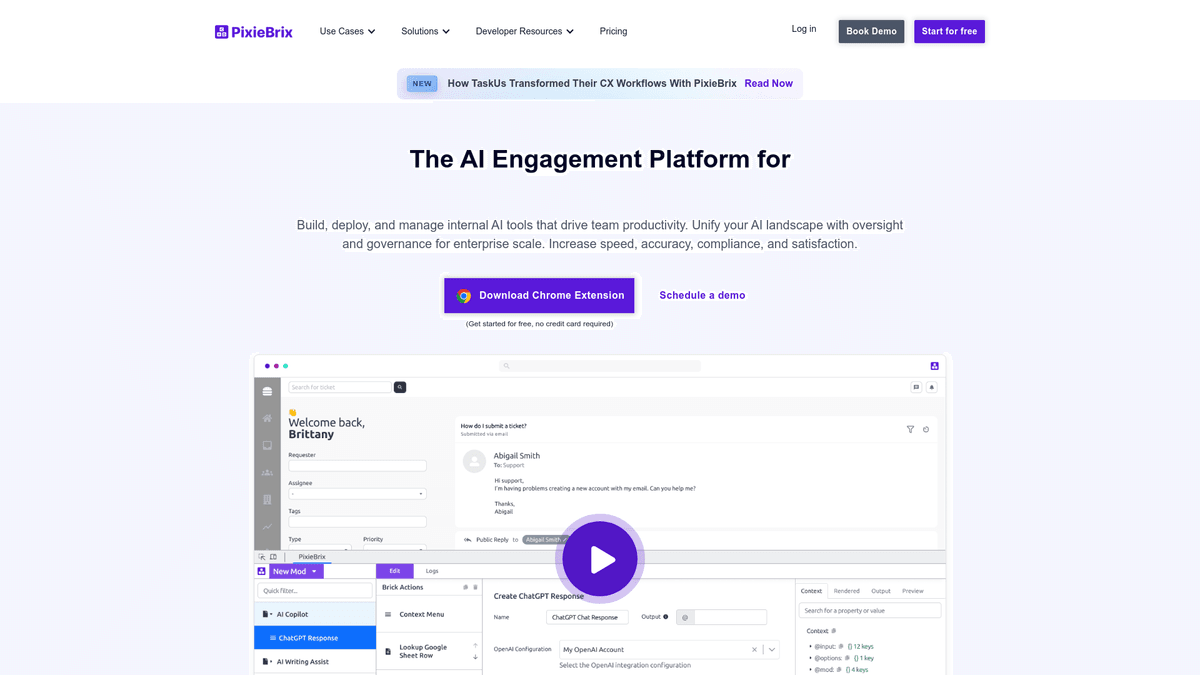Click the PixieBrix icon beside New Mod
Viewport: 1200px width, 675px height.
262,571
